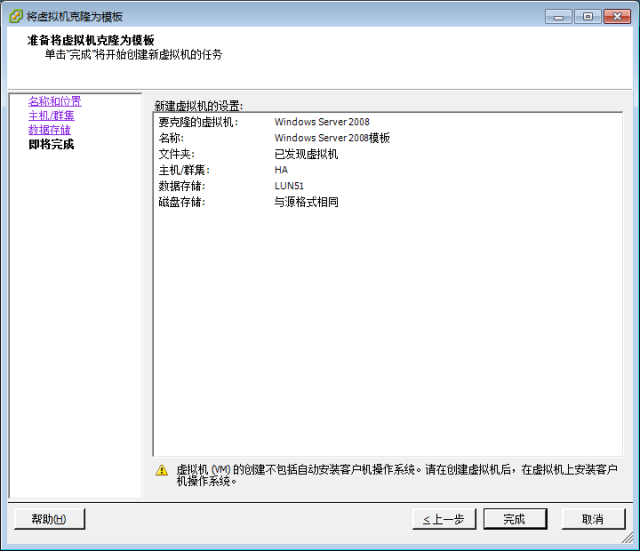This screenshot has width=640, height=551.
Task: Go to the 名称和位置 step
Action: tap(55, 101)
